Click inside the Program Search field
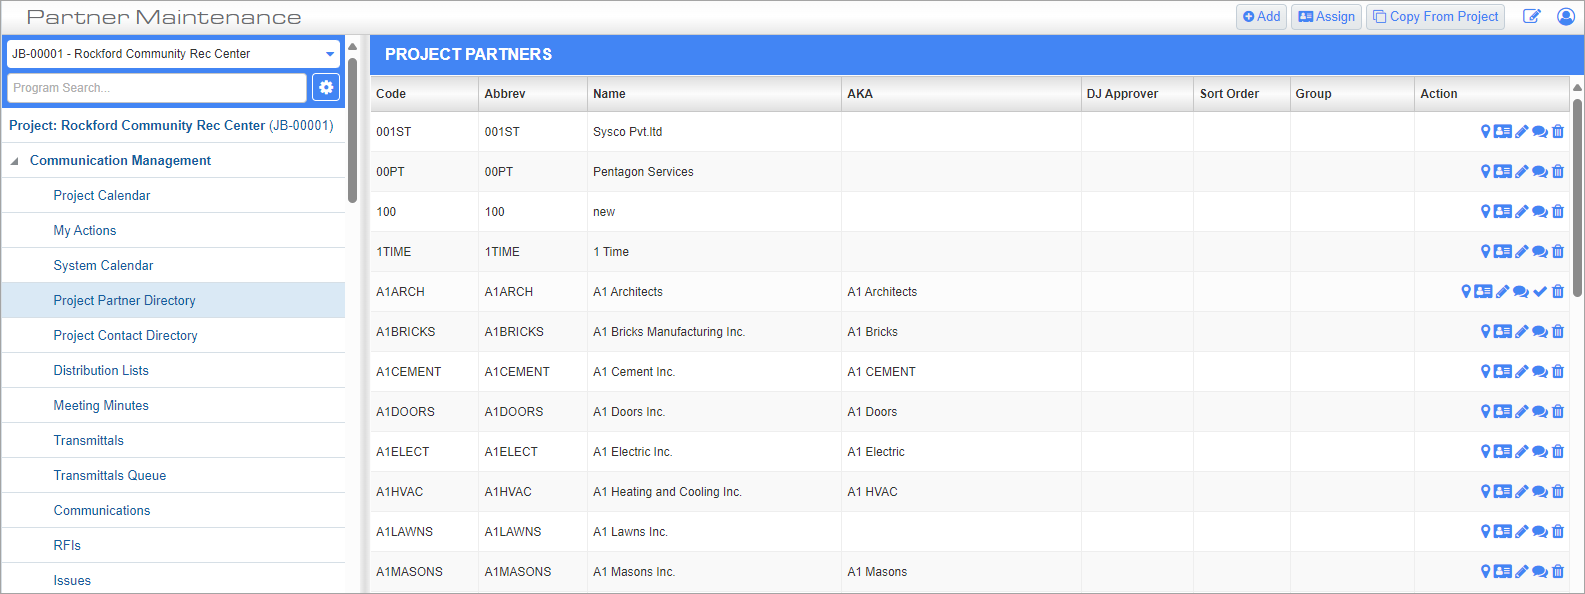The width and height of the screenshot is (1585, 594). 157,88
